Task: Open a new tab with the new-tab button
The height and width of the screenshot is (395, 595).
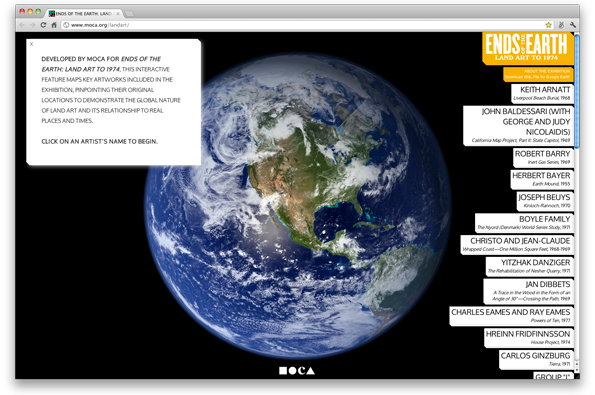Action: tap(129, 14)
